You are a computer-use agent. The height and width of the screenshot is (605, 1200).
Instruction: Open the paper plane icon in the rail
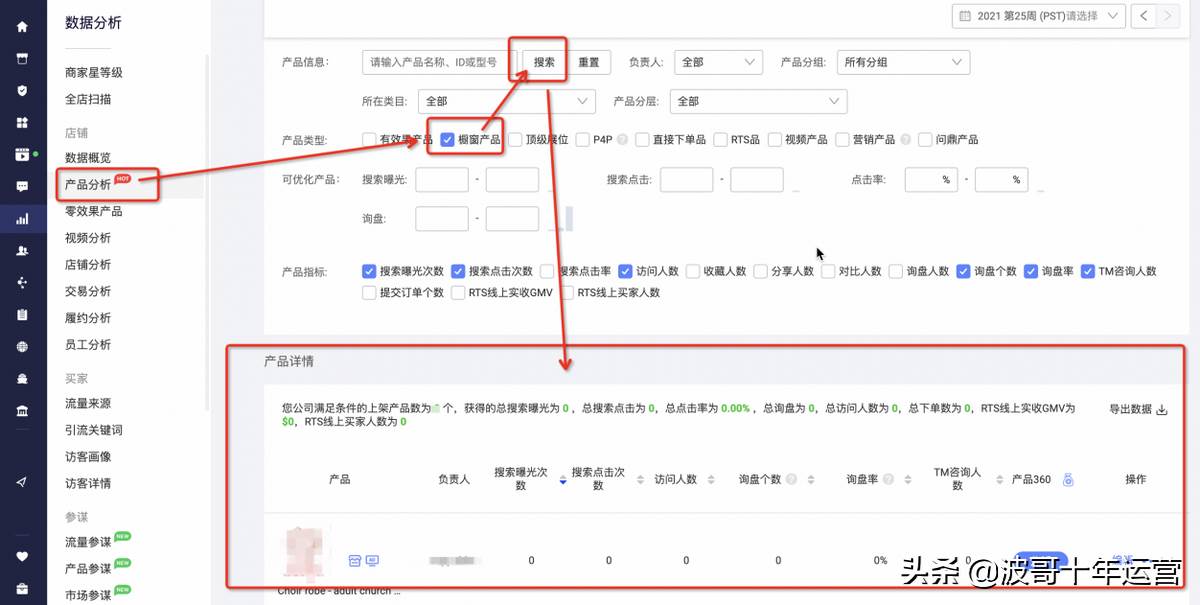[x=22, y=482]
